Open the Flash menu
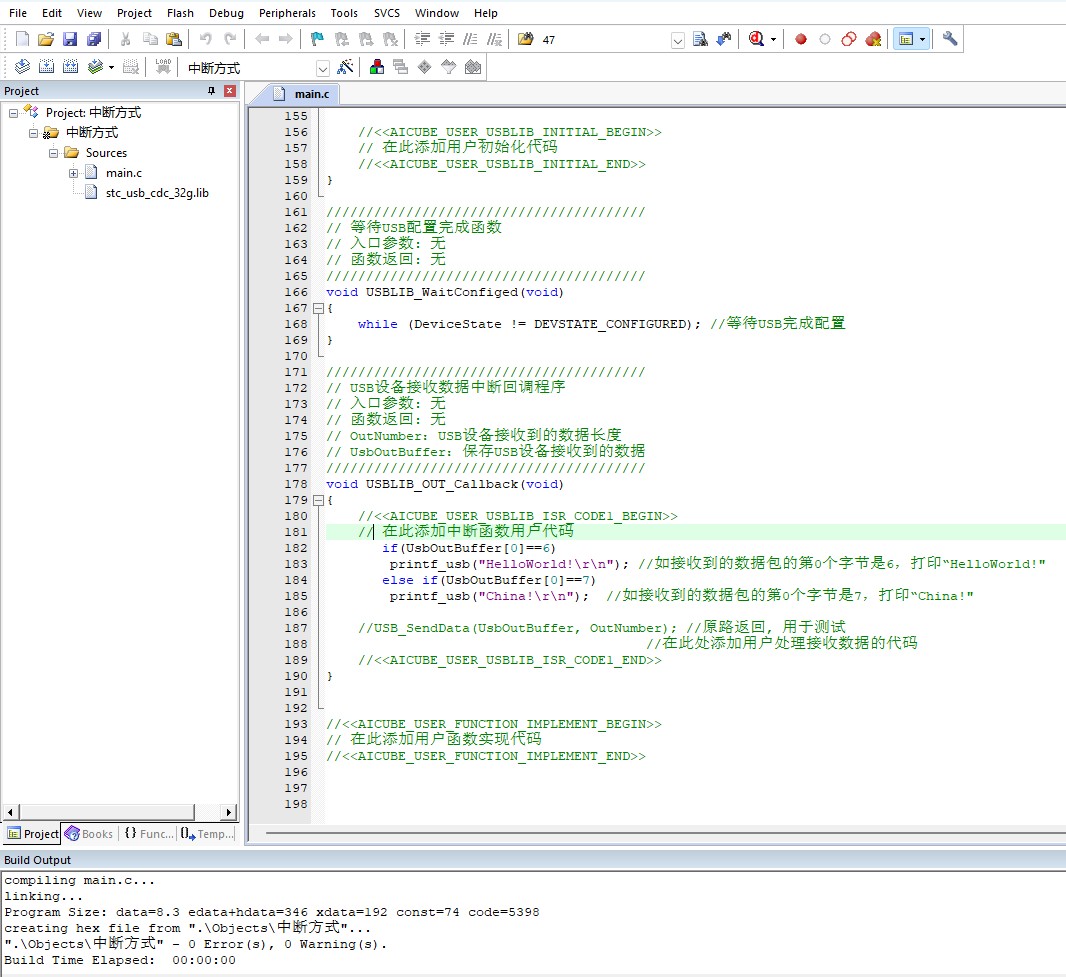 180,13
